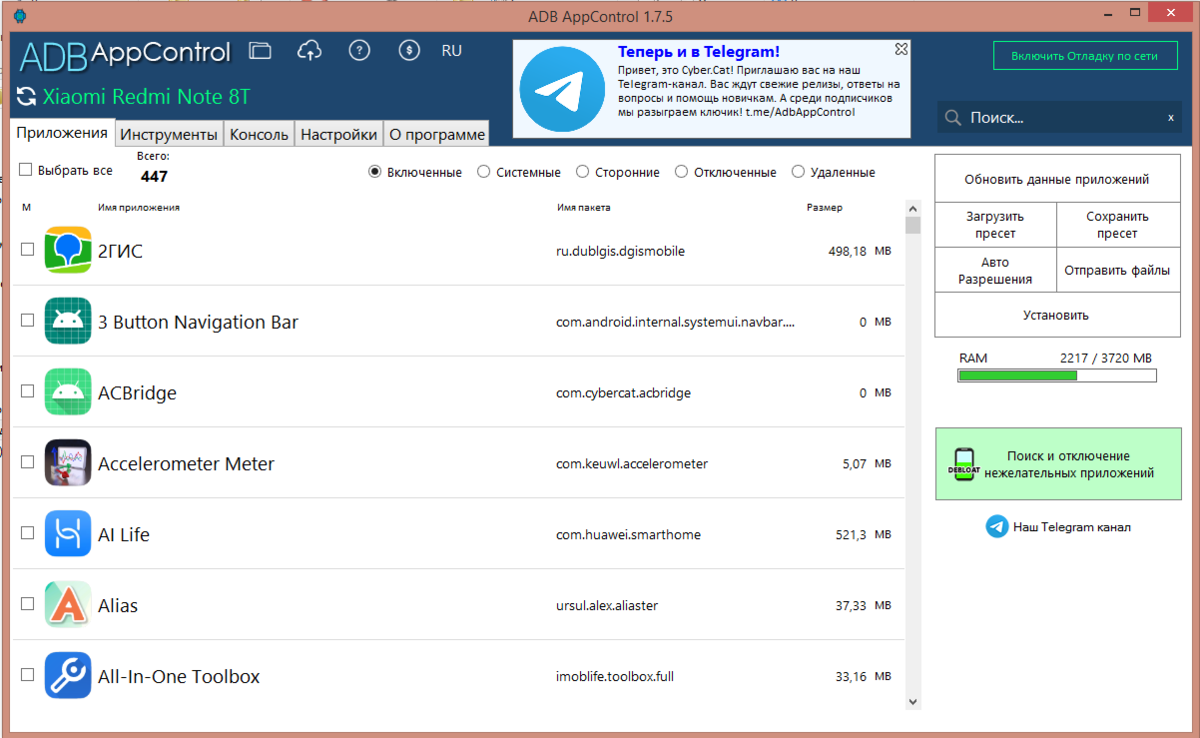The height and width of the screenshot is (738, 1200).
Task: Click the Отправить файлы button
Action: pos(1118,270)
